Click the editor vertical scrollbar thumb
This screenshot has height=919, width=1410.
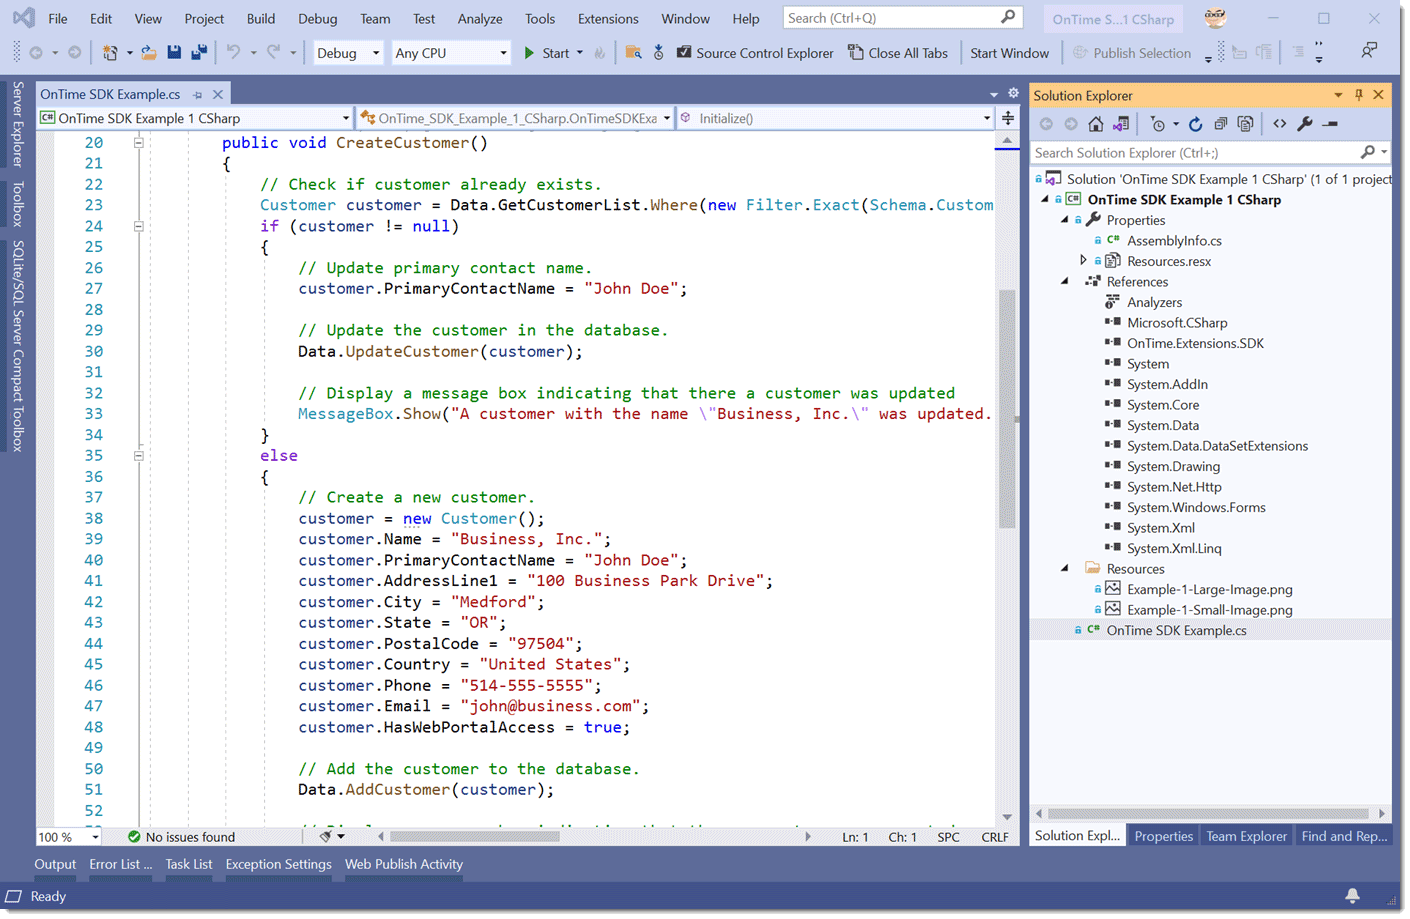click(x=1007, y=408)
